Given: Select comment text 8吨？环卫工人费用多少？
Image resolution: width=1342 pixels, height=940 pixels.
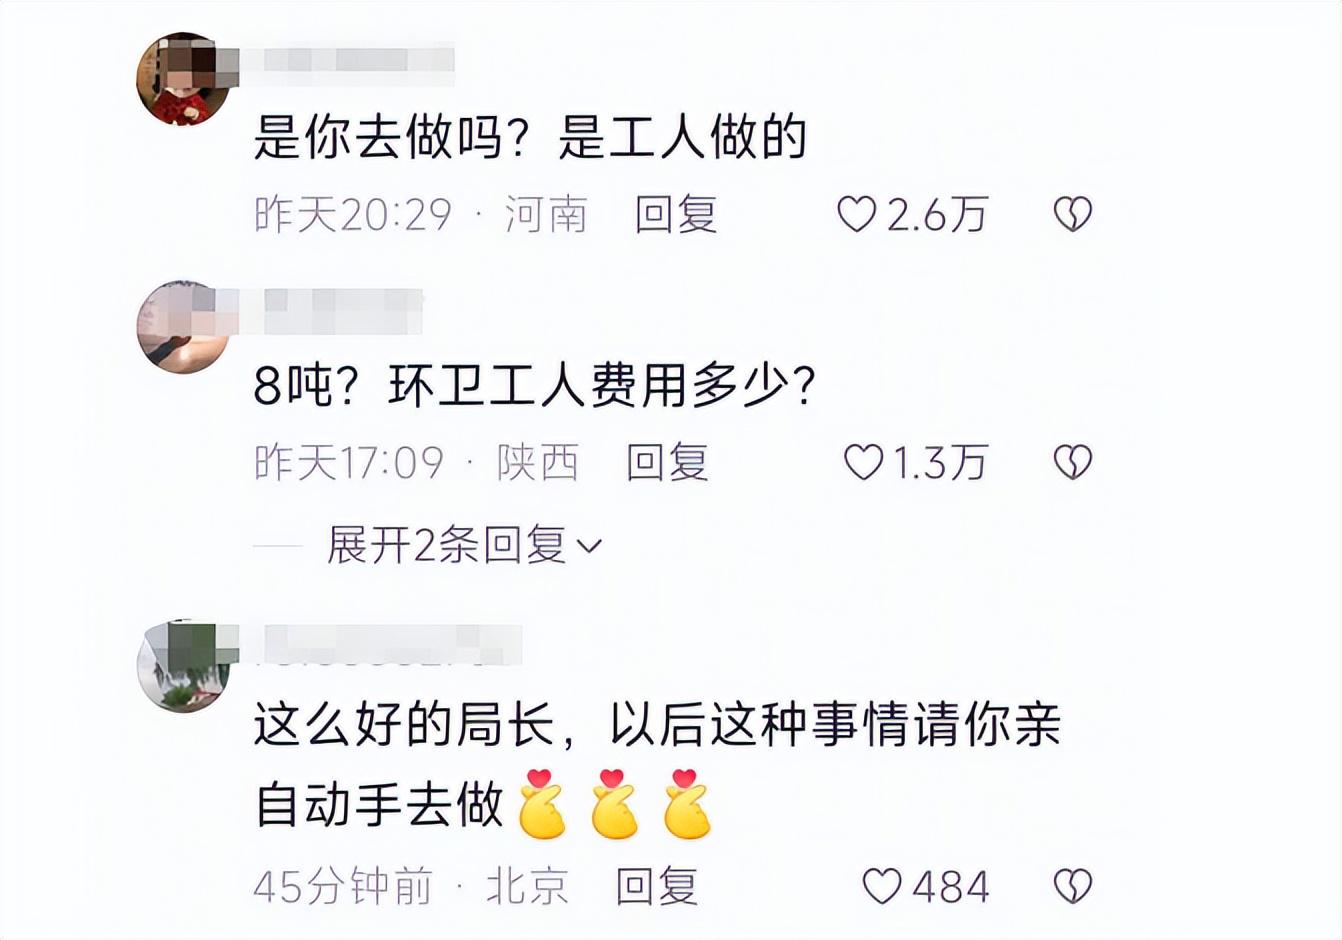Looking at the screenshot, I should pyautogui.click(x=535, y=385).
